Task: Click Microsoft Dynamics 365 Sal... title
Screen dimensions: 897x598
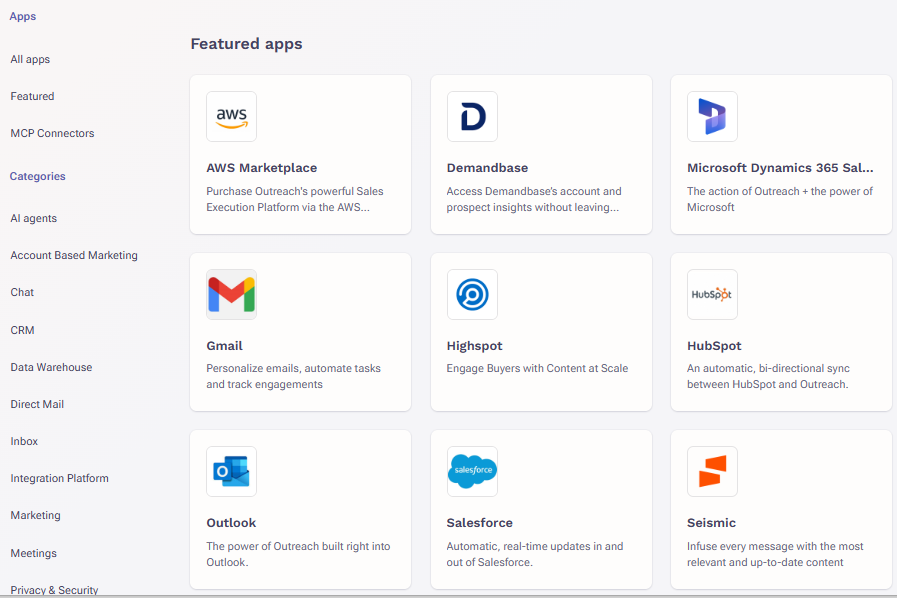Action: click(780, 168)
